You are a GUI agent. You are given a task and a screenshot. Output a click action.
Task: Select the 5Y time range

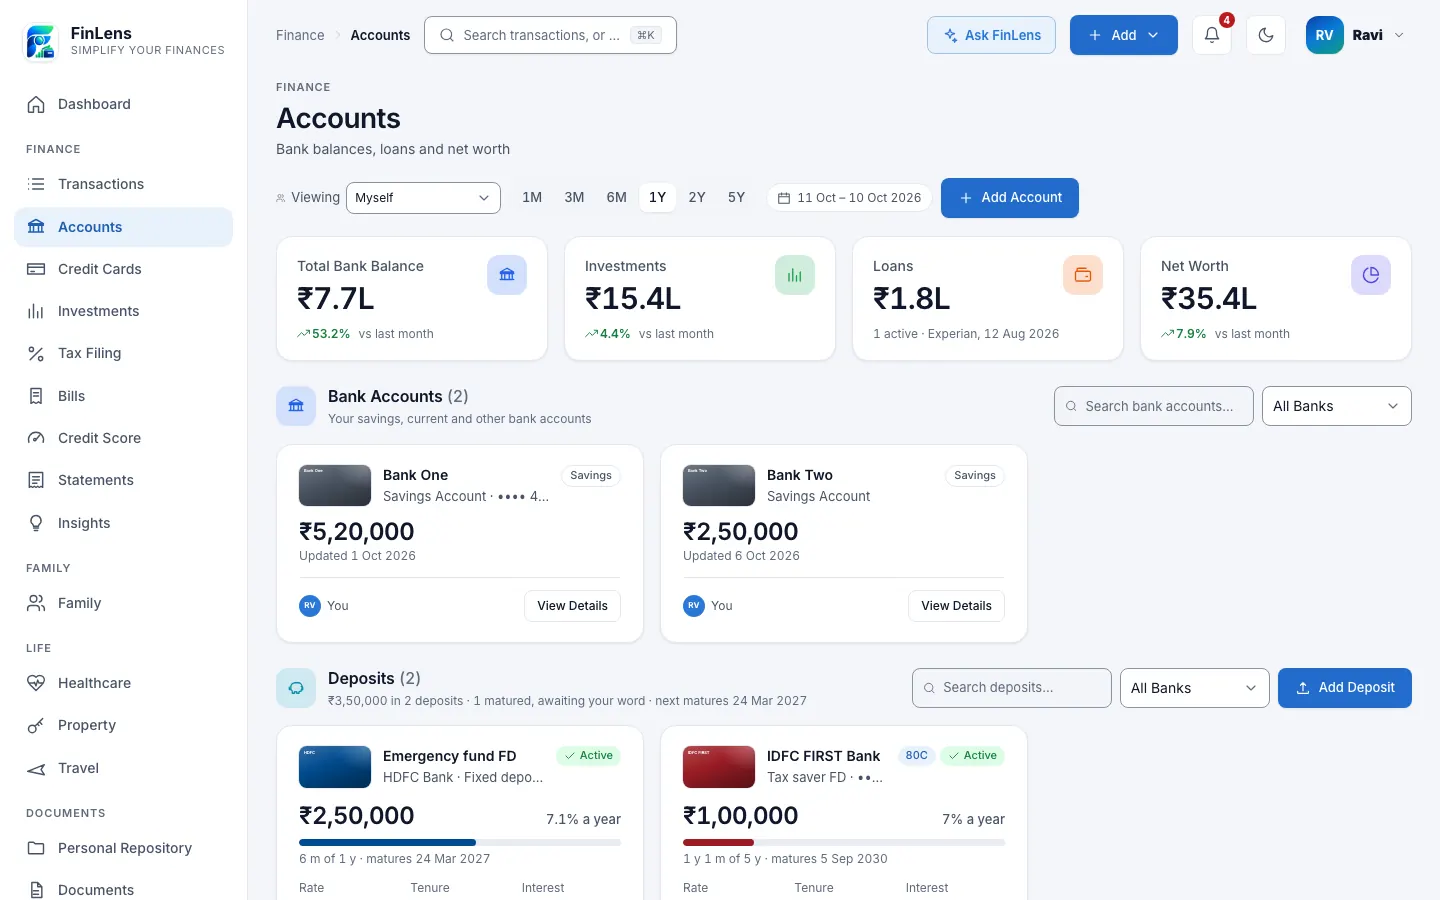tap(736, 198)
